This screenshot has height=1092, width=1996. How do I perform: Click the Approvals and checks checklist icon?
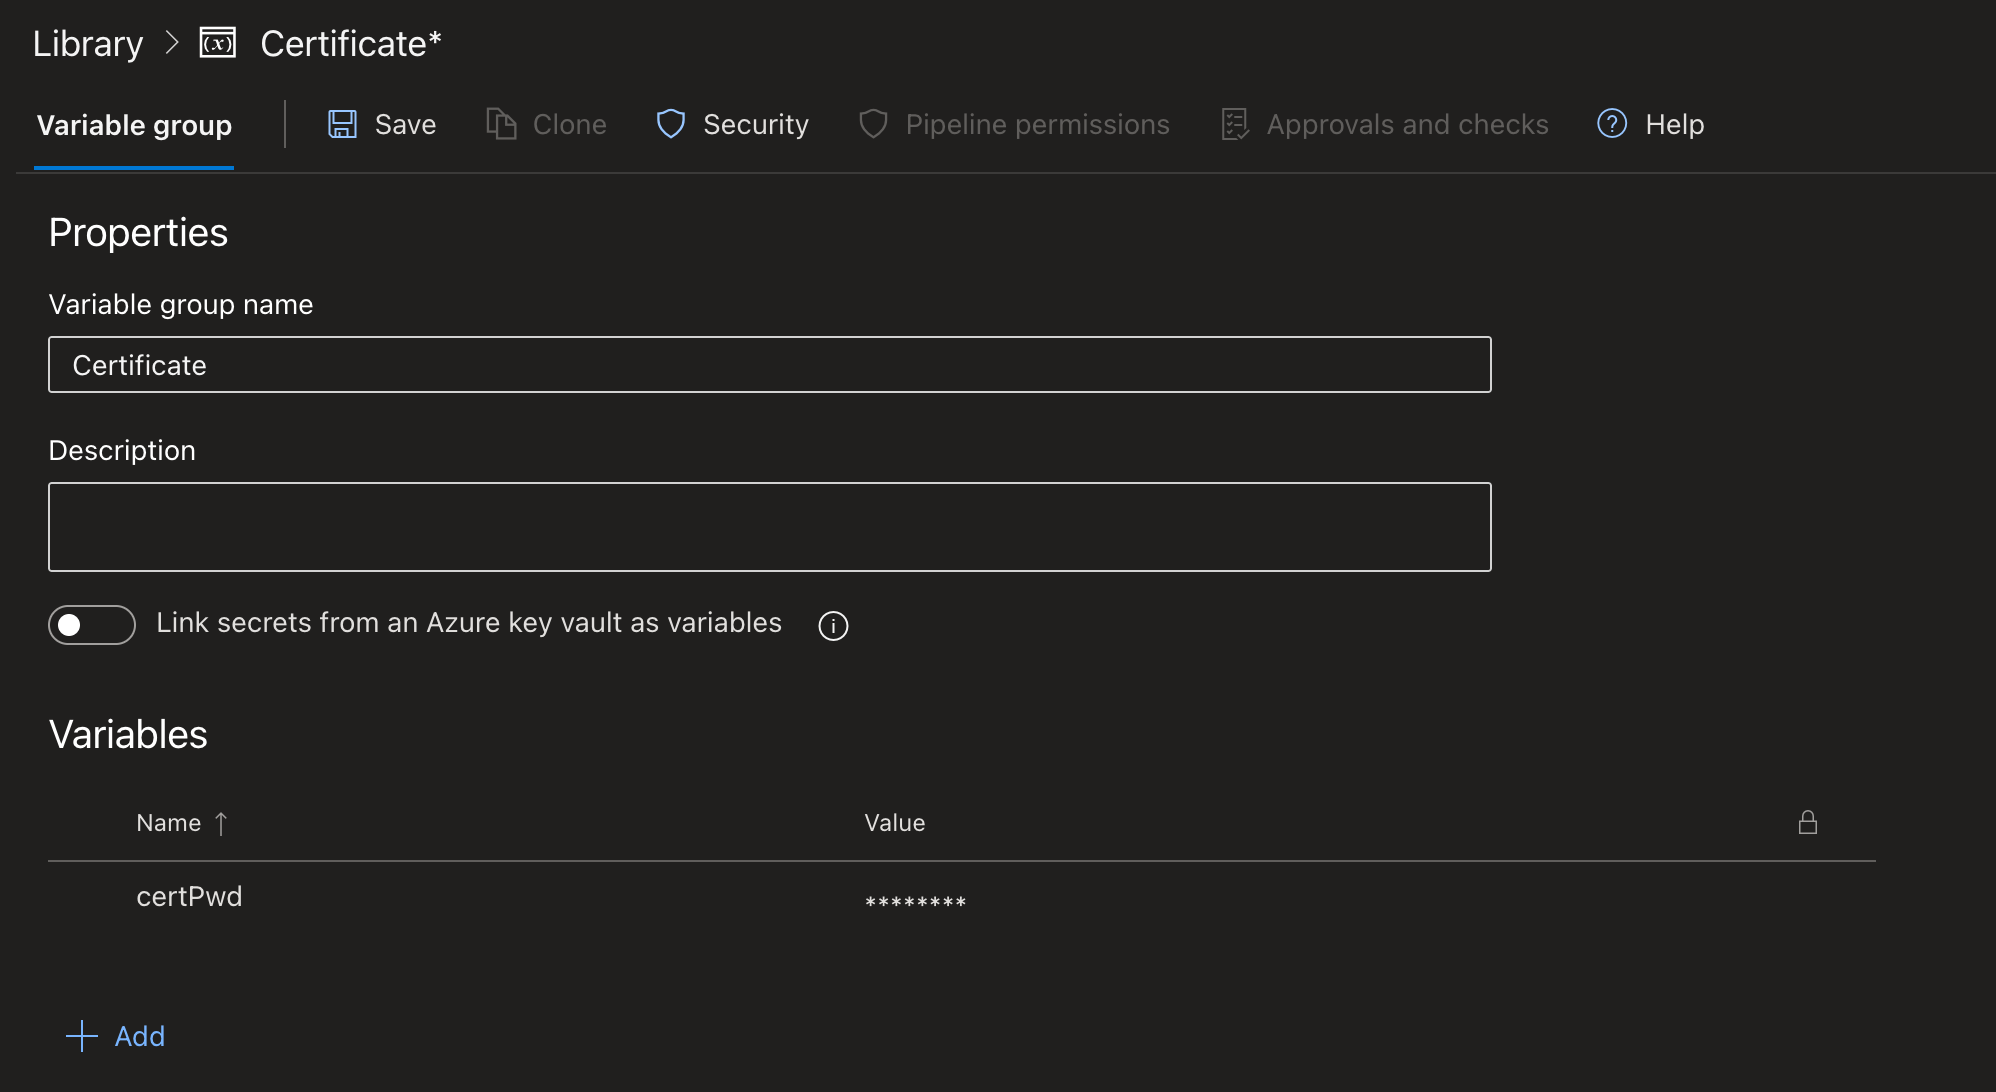tap(1235, 124)
